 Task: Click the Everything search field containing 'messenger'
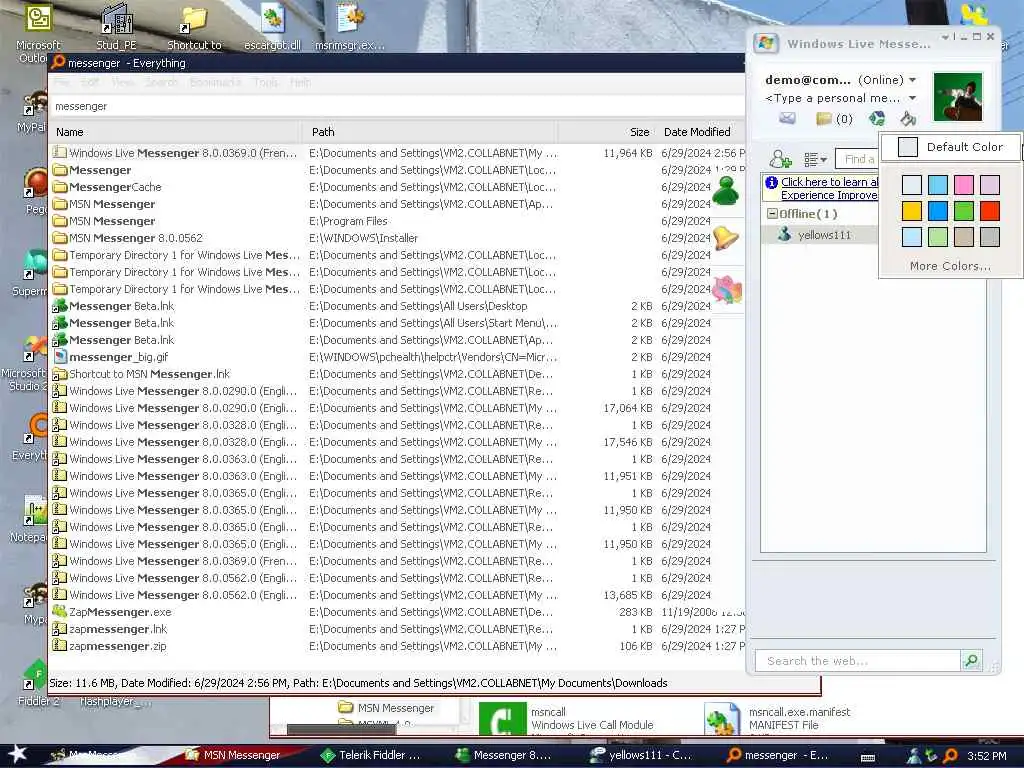pyautogui.click(x=397, y=106)
